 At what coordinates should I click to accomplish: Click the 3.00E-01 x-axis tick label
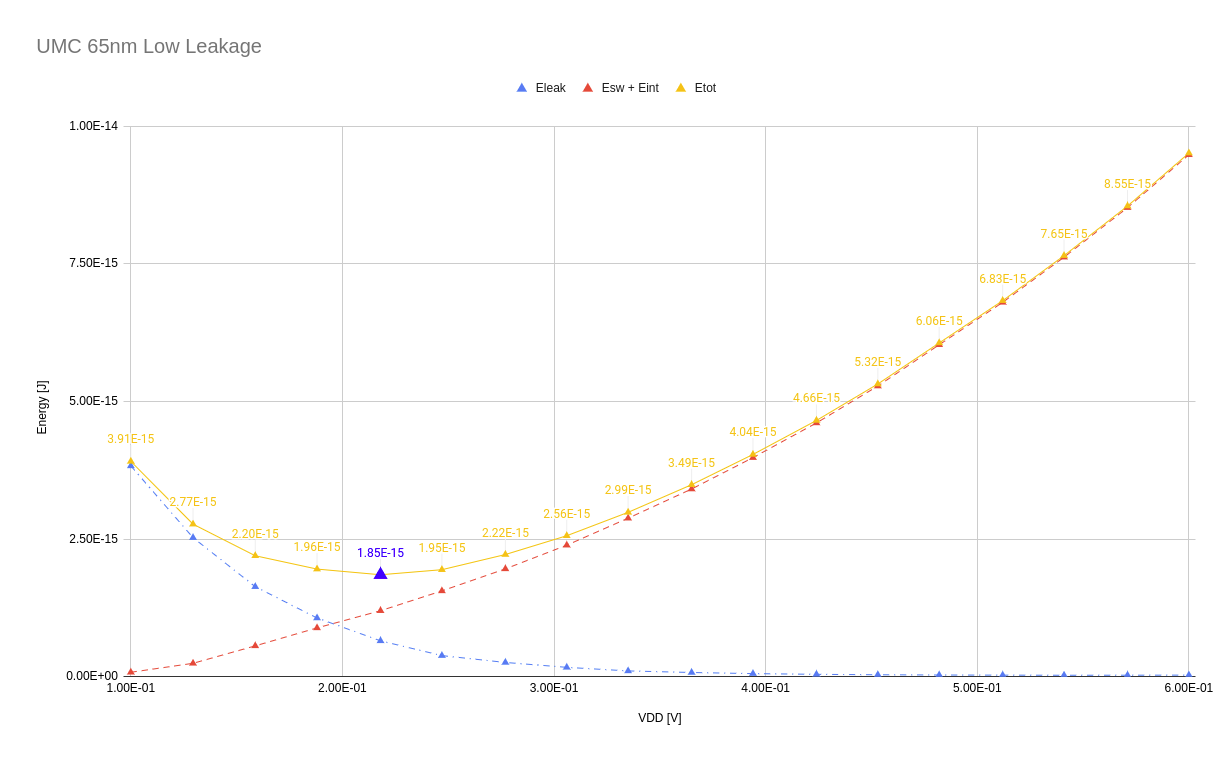[x=554, y=688]
